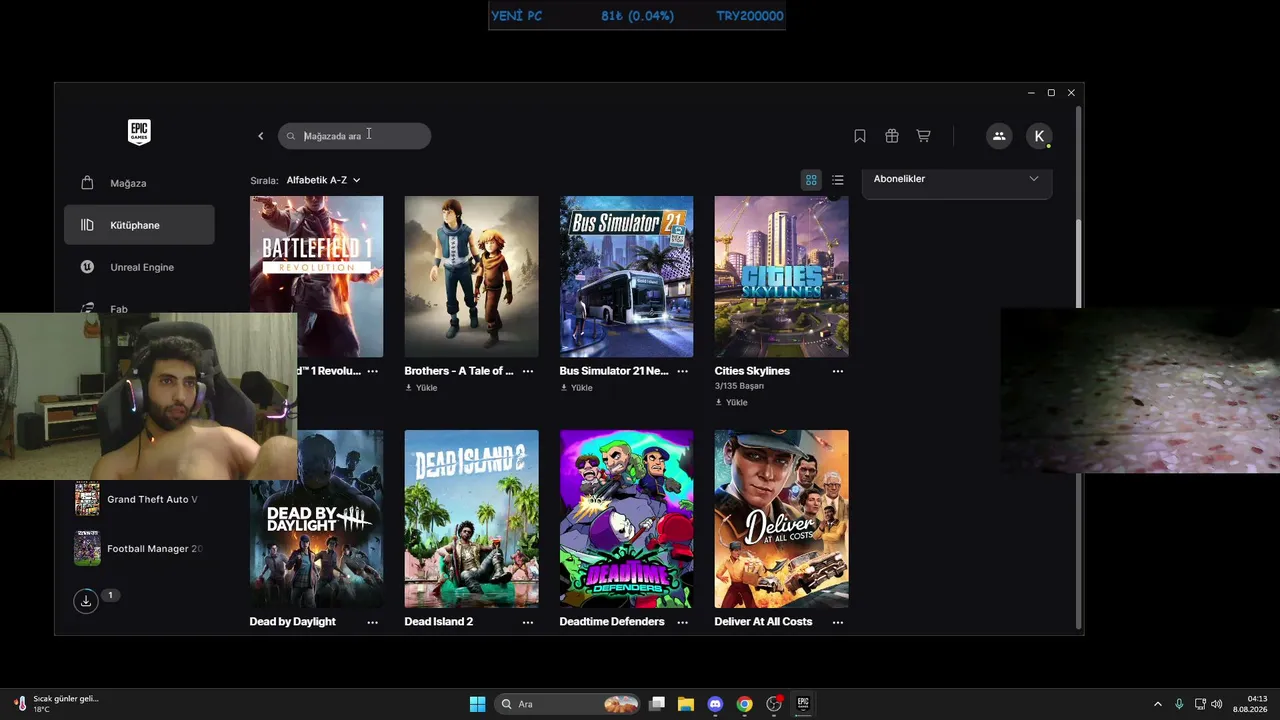The height and width of the screenshot is (720, 1280).
Task: Open Discord from taskbar
Action: point(715,704)
